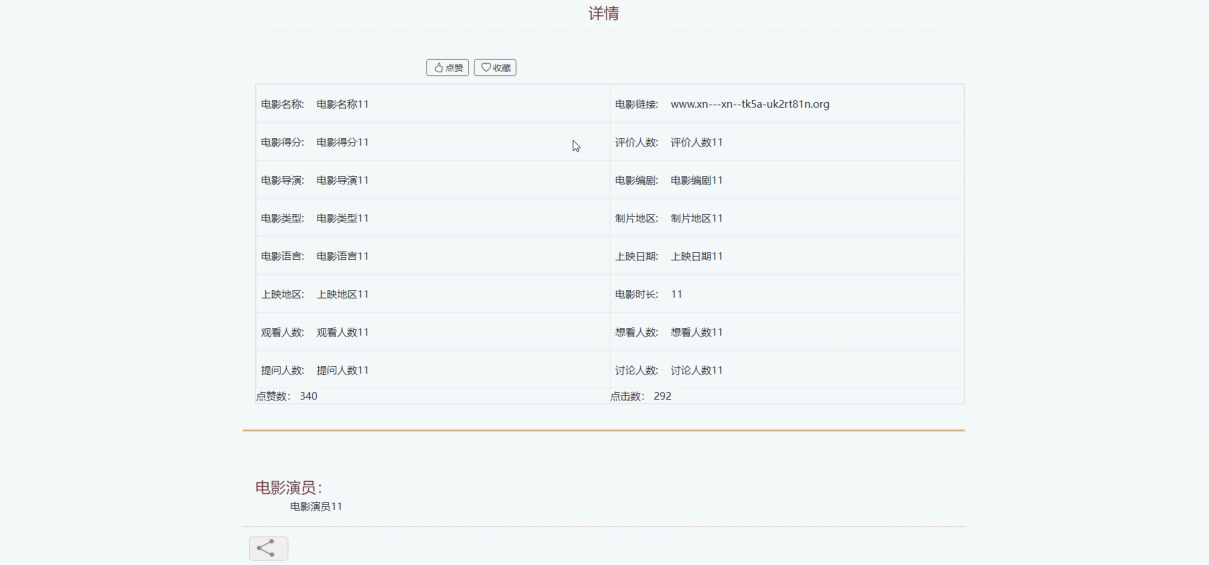Select the 电影演员: section heading
This screenshot has height=565, width=1209.
point(289,488)
